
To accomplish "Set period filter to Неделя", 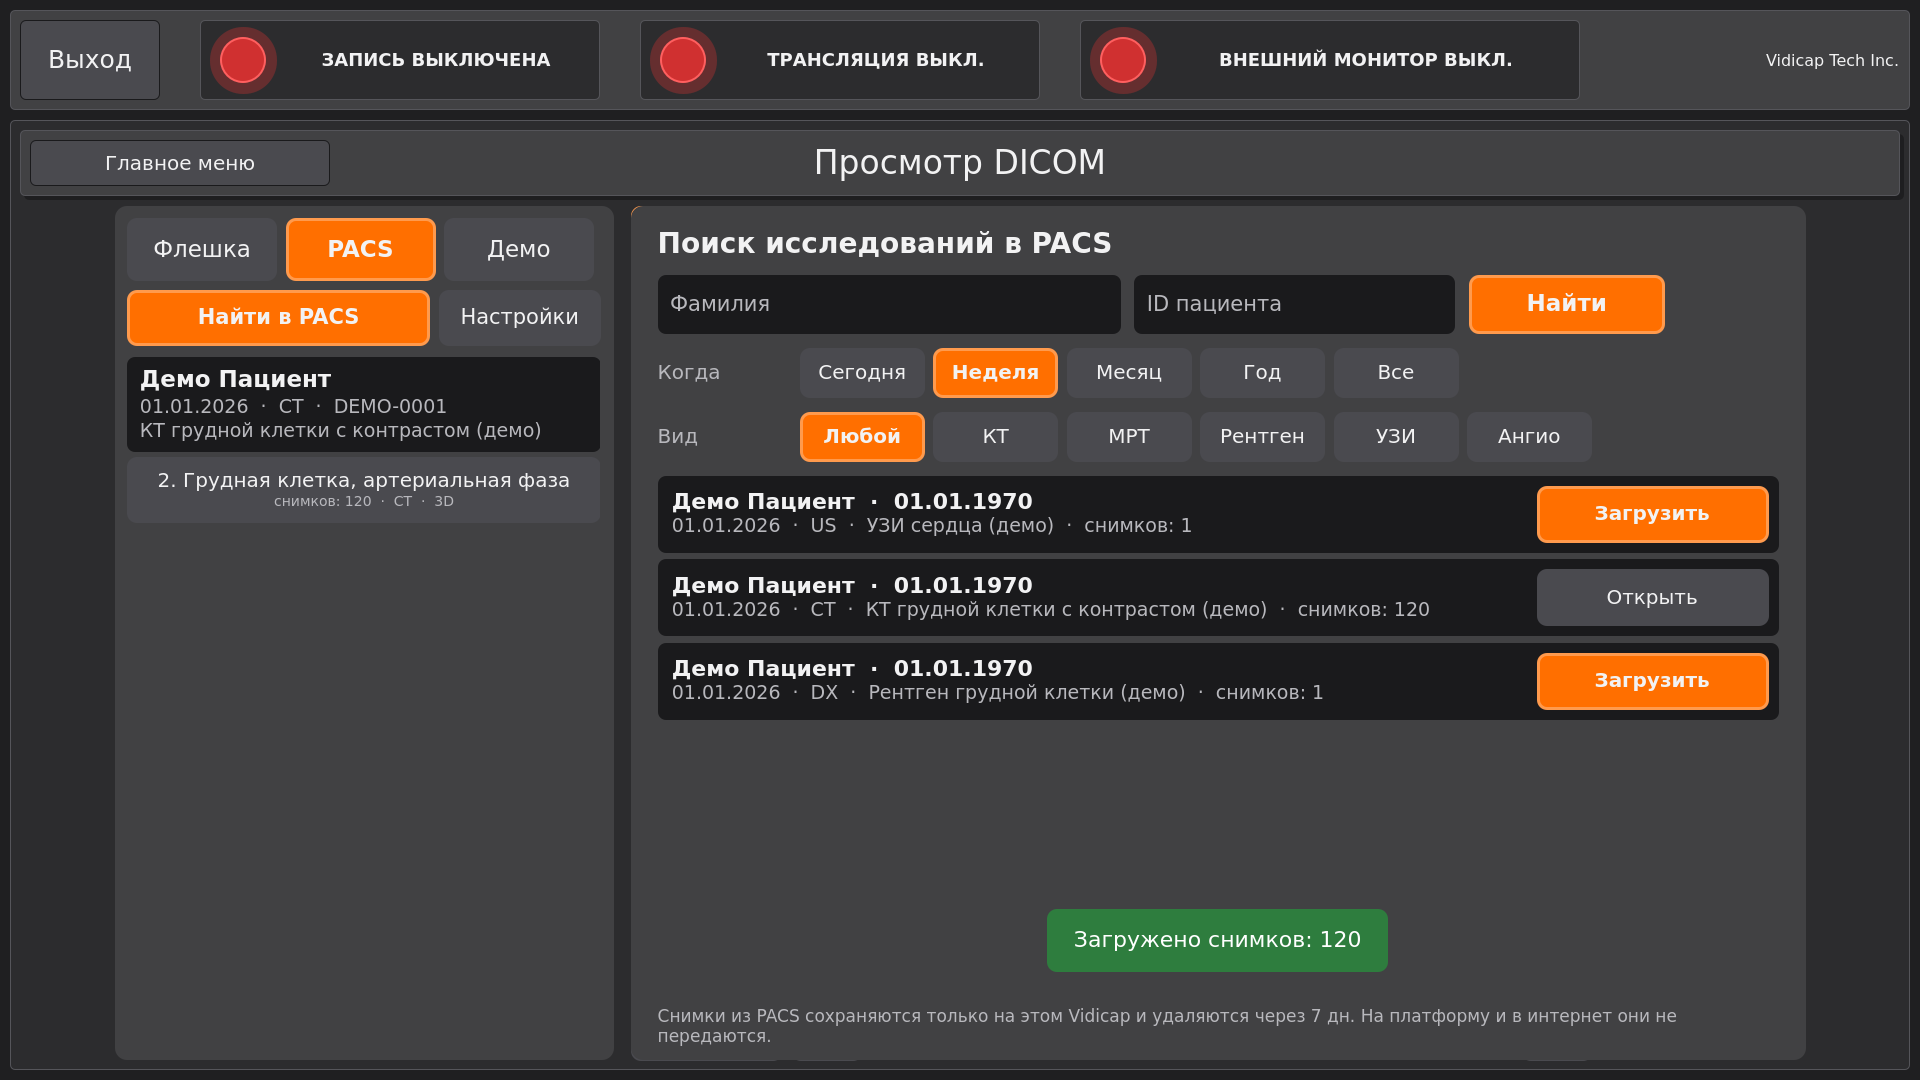I will (x=996, y=373).
